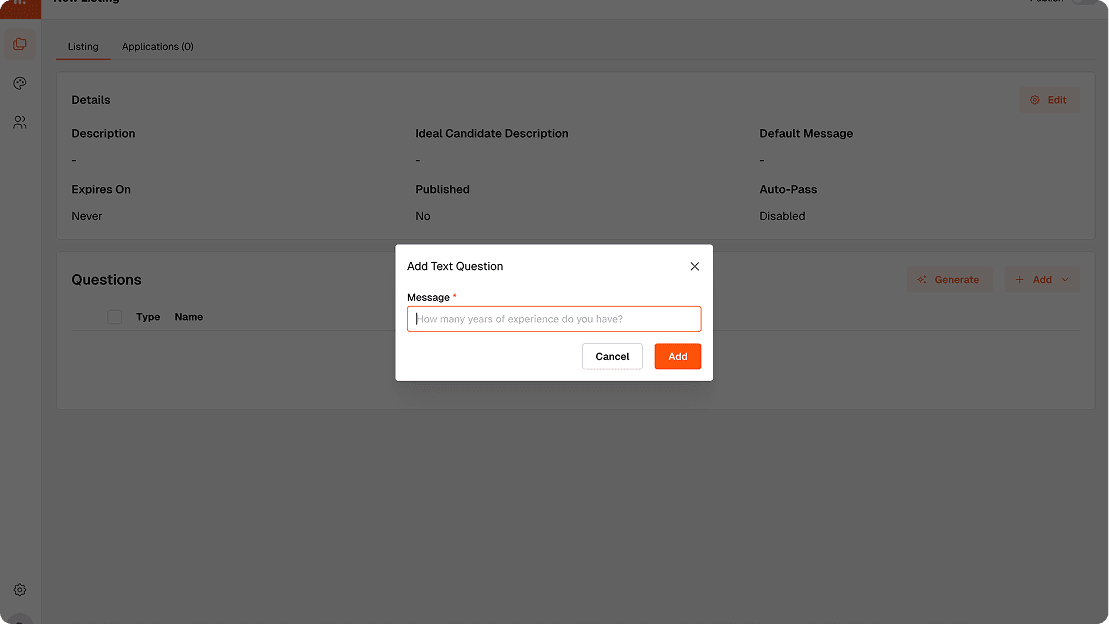Click the Edit button in the Details section
This screenshot has height=624, width=1109.
(x=1049, y=99)
